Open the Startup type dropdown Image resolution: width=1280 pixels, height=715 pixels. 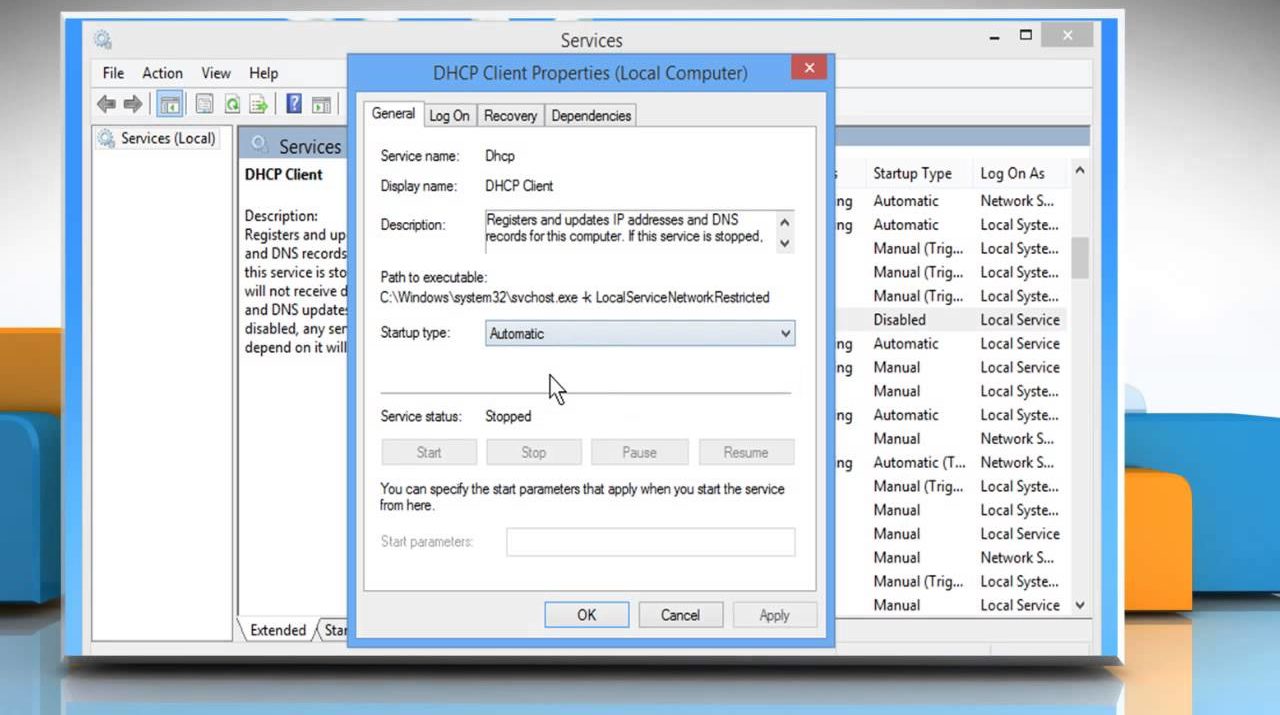[640, 334]
